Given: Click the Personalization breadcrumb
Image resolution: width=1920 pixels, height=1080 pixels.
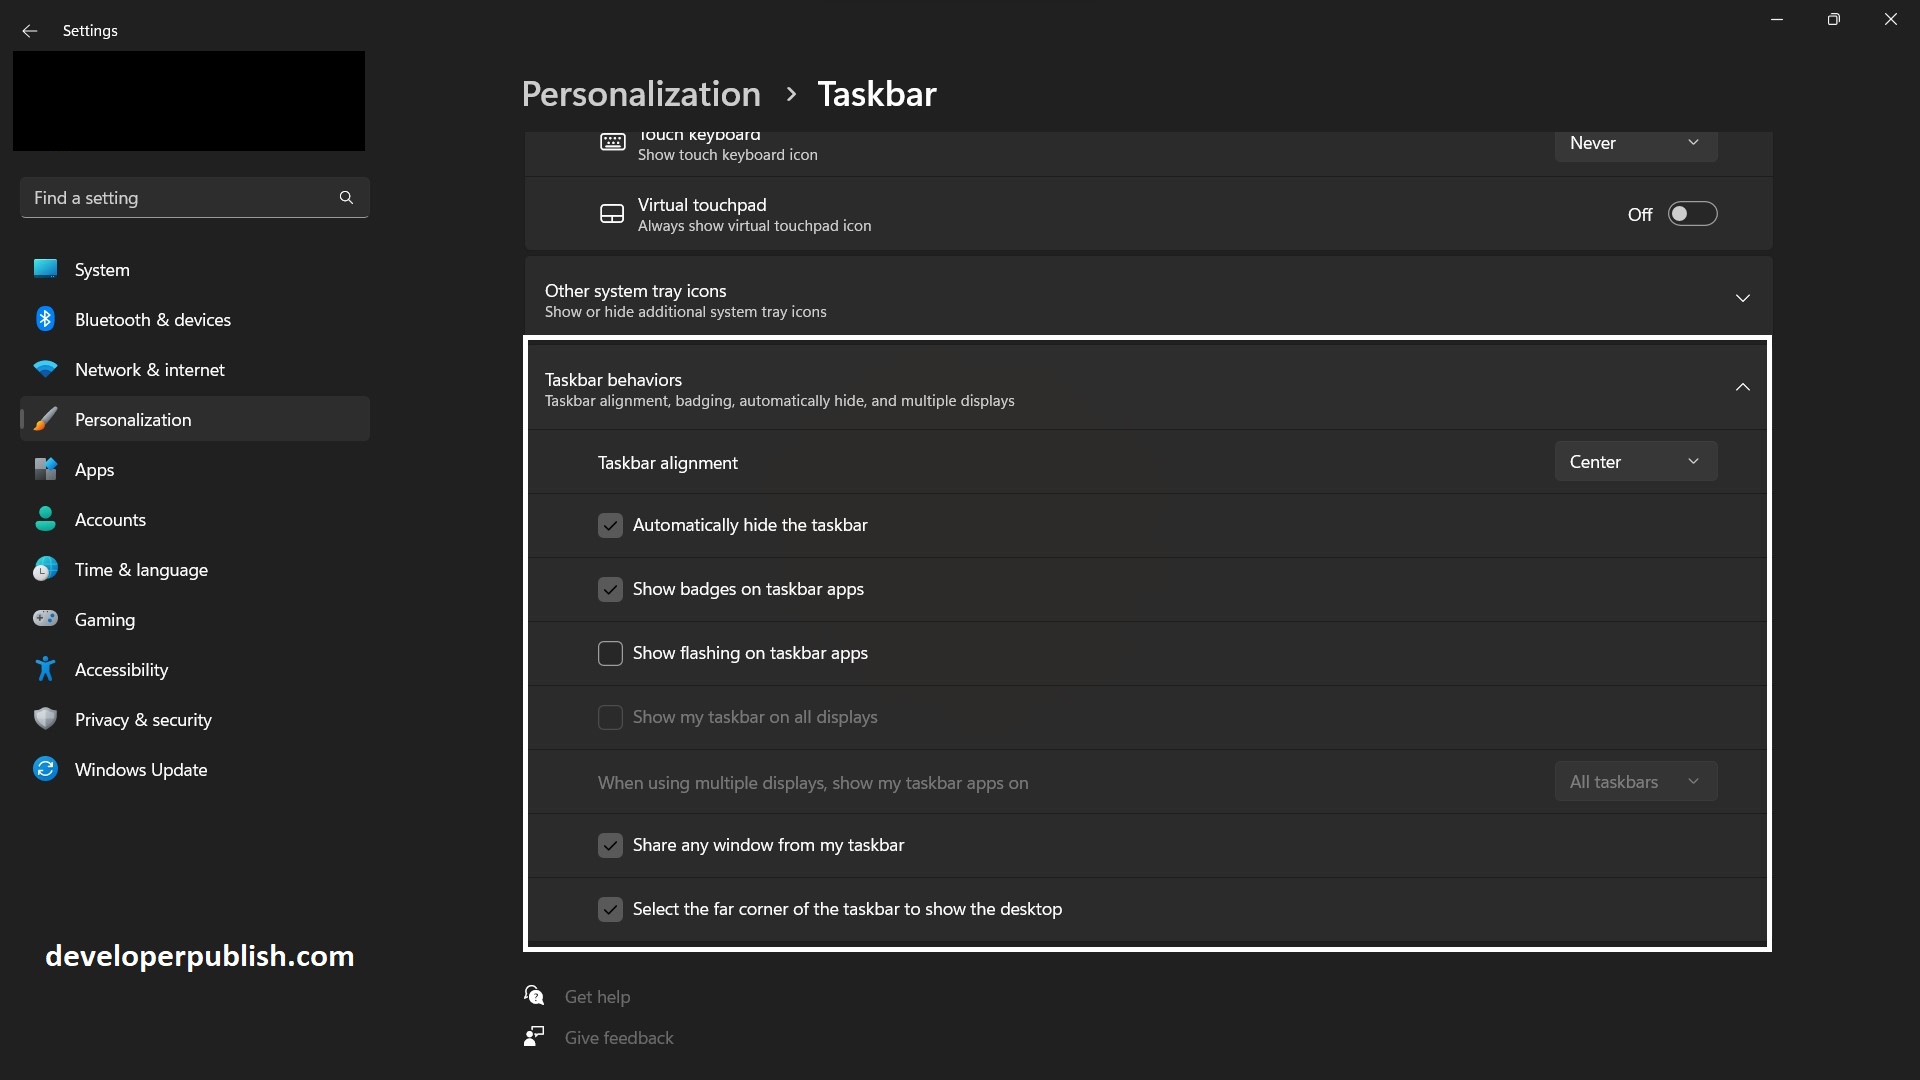Looking at the screenshot, I should (641, 93).
